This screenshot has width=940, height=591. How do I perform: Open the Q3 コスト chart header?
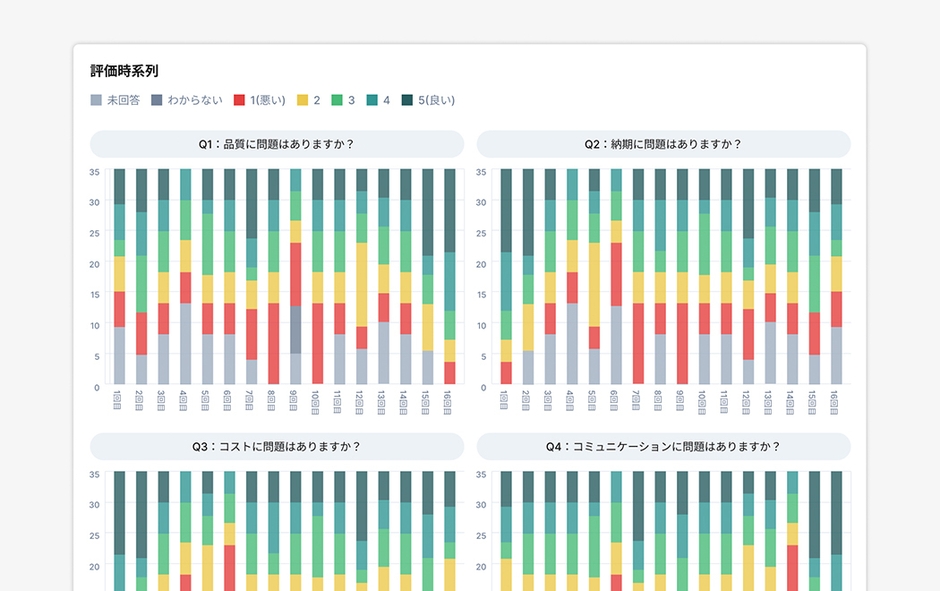[x=277, y=446]
